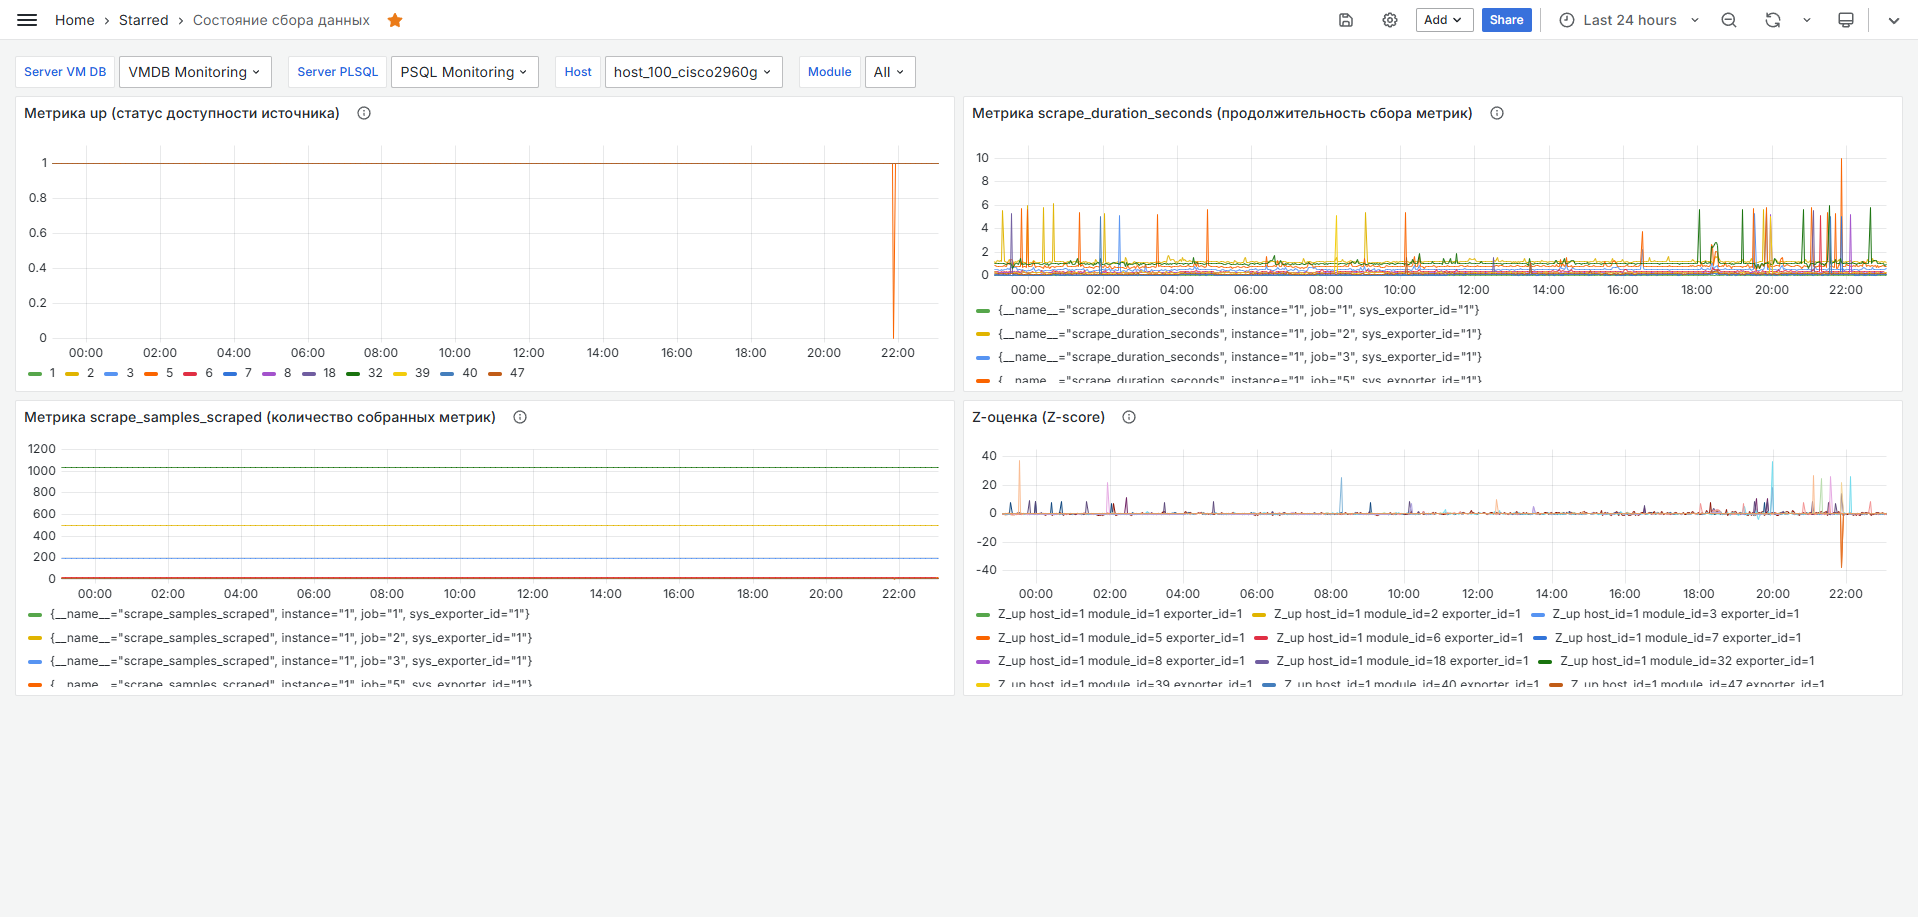Go to the Starred breadcrumb
The width and height of the screenshot is (1918, 917).
144,20
